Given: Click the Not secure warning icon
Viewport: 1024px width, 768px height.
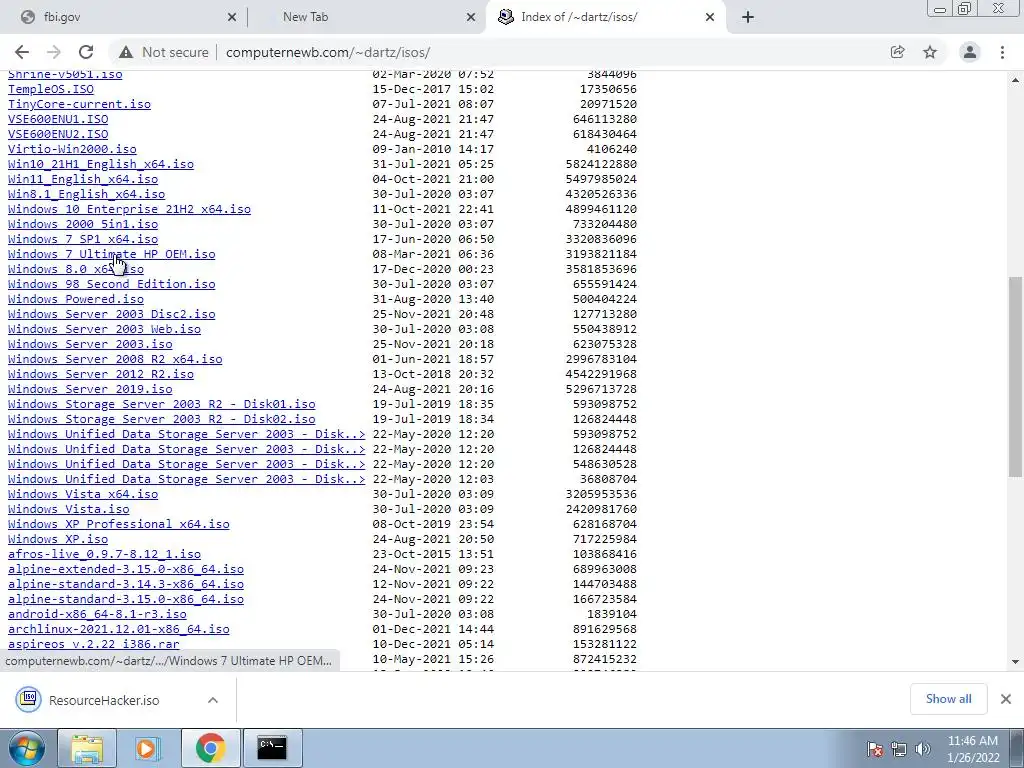Looking at the screenshot, I should [x=126, y=52].
